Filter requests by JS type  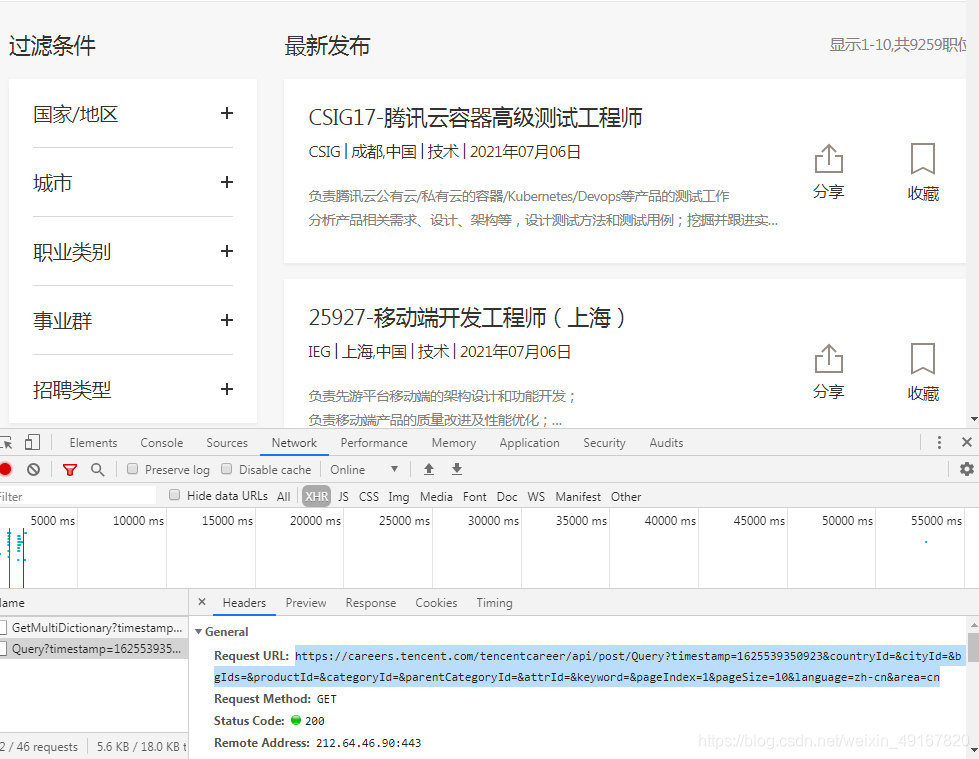(343, 497)
